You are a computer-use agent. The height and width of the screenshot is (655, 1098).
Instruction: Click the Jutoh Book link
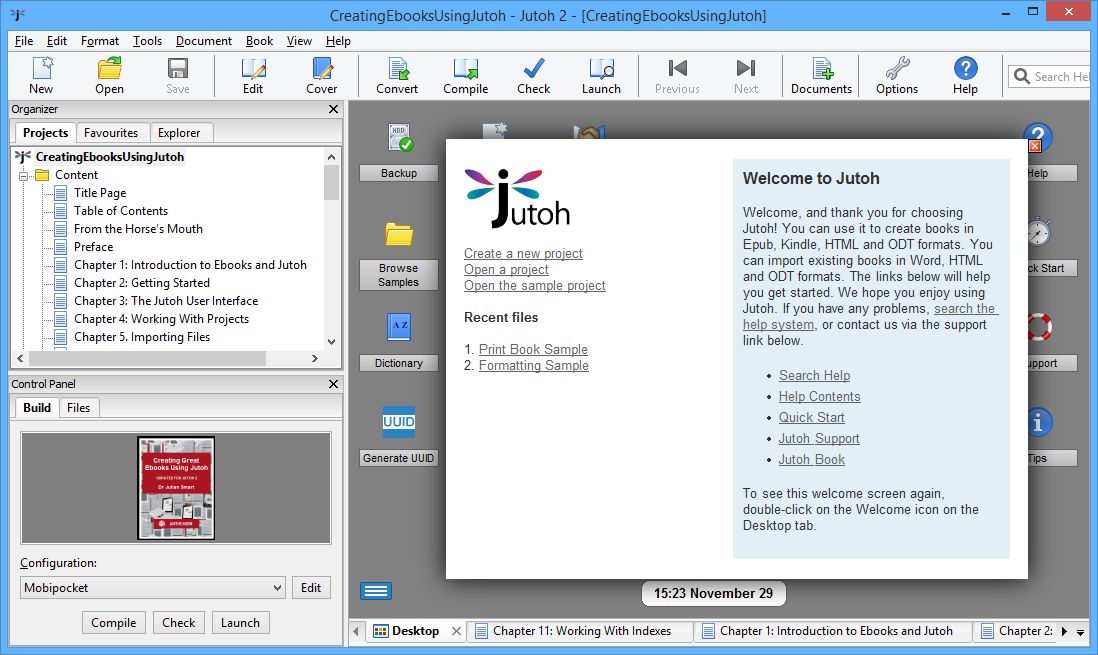coord(812,460)
